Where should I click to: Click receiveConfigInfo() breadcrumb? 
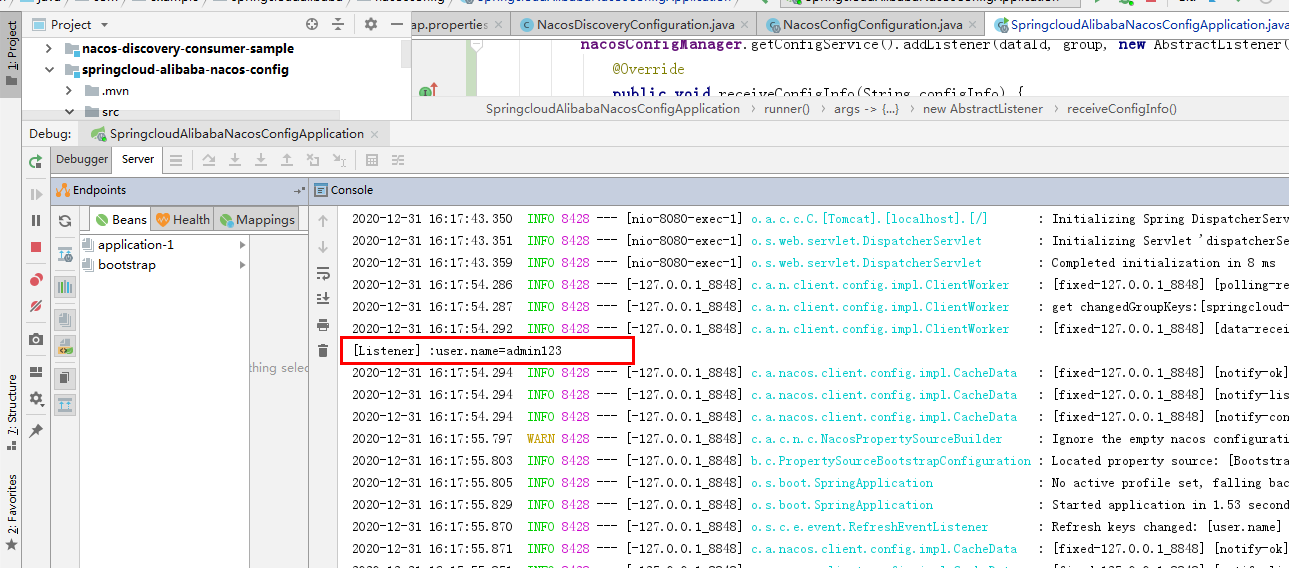[1122, 109]
